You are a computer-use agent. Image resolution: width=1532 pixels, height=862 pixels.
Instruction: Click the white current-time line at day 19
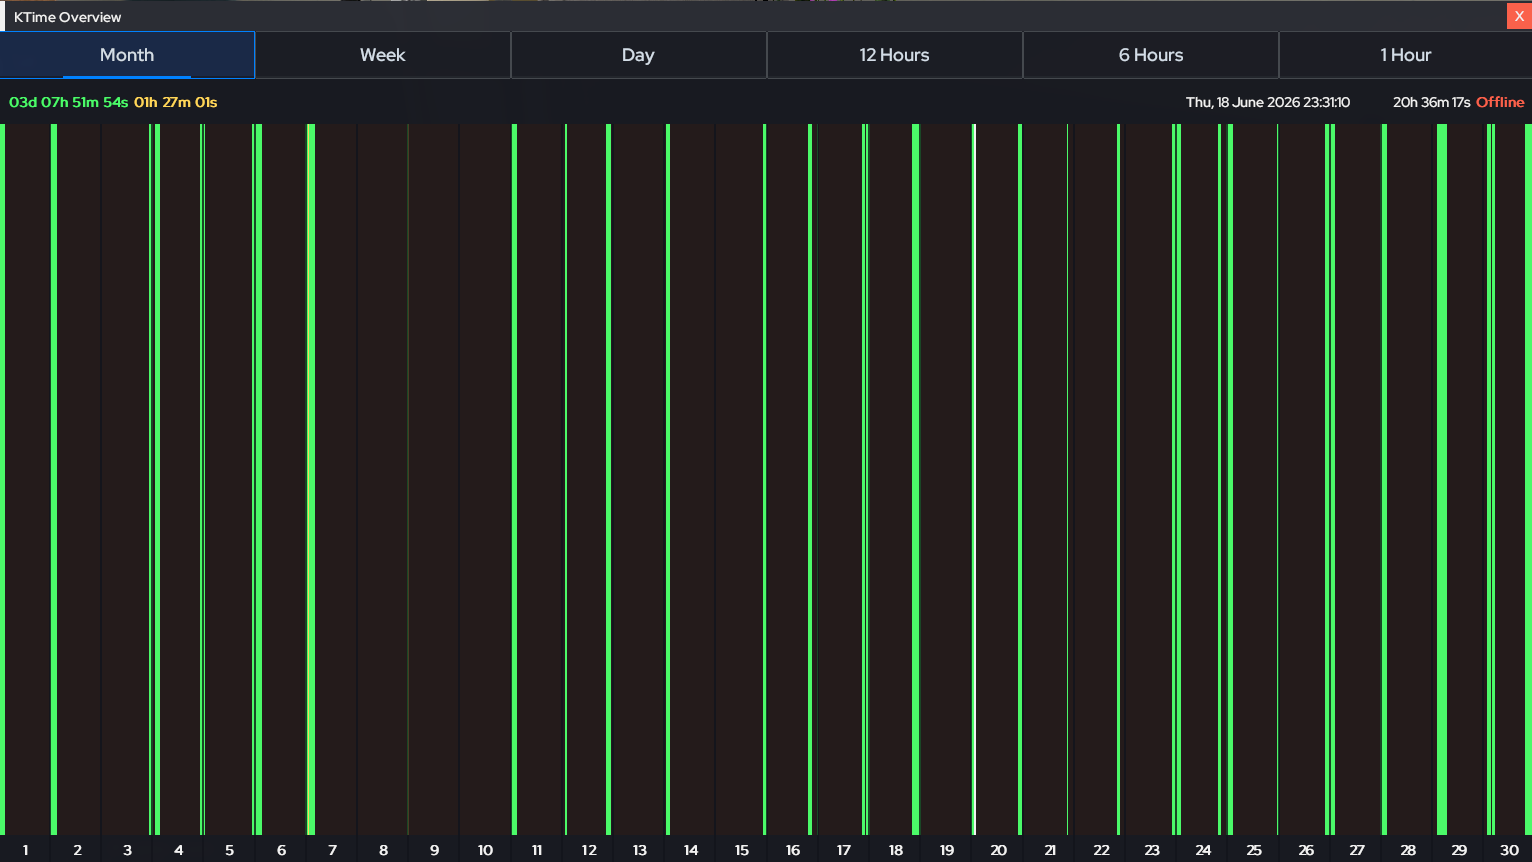point(975,479)
